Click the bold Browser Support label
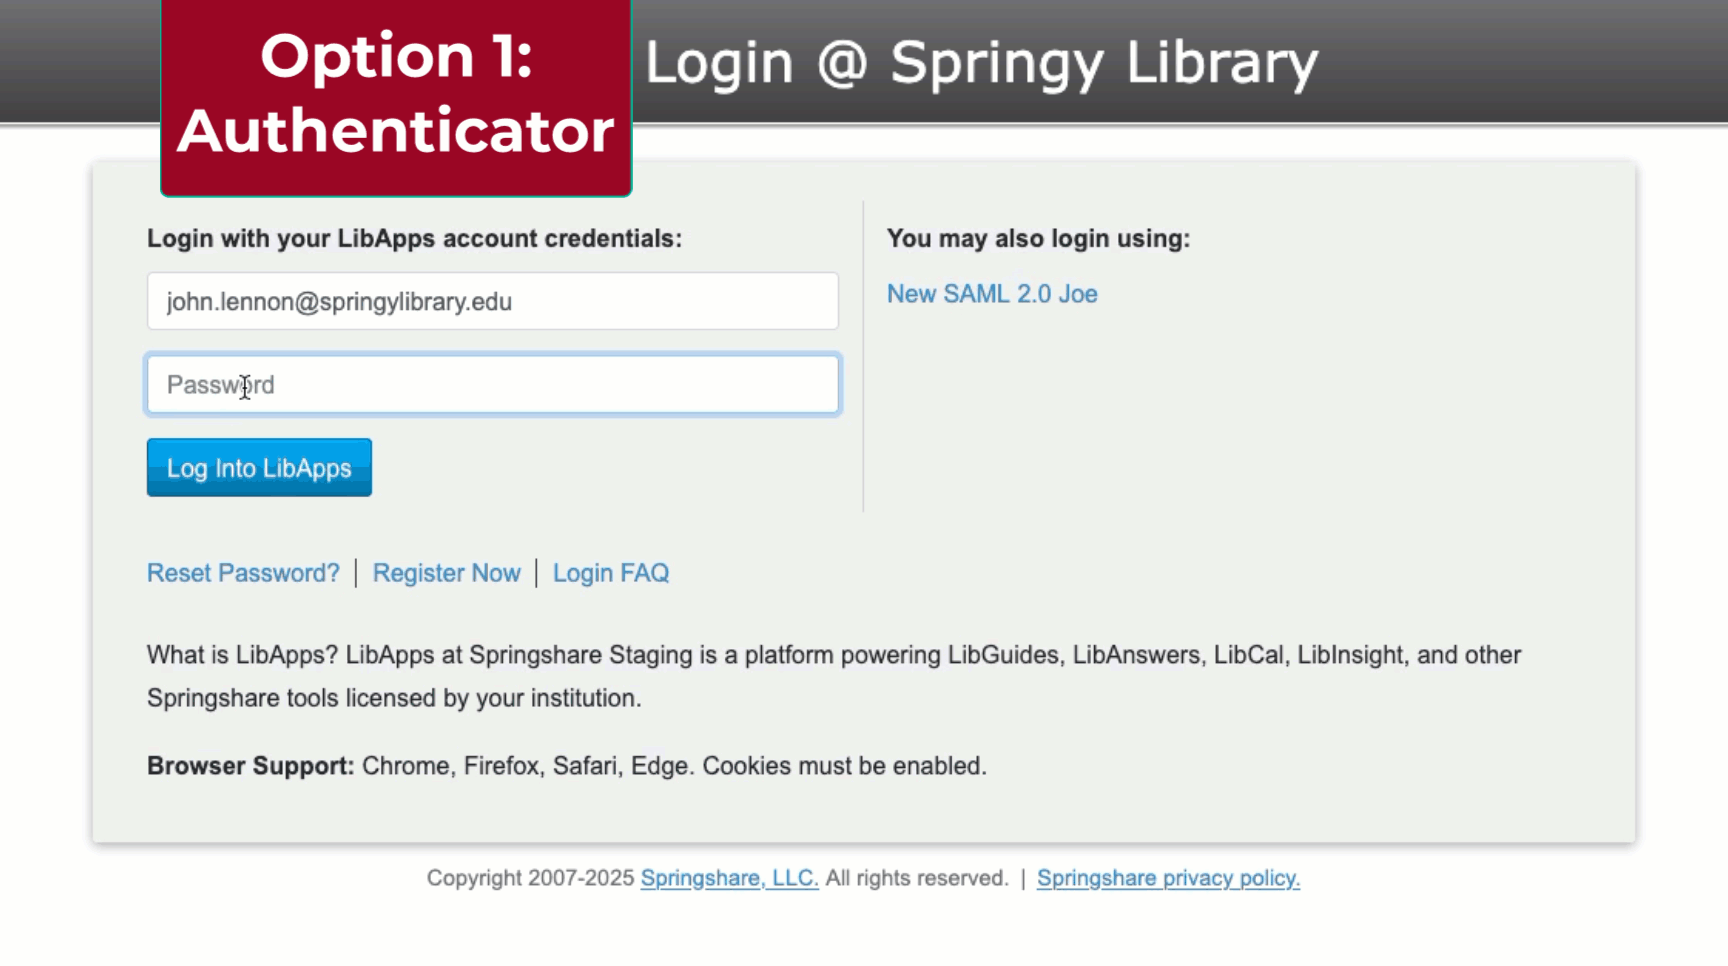 click(250, 766)
